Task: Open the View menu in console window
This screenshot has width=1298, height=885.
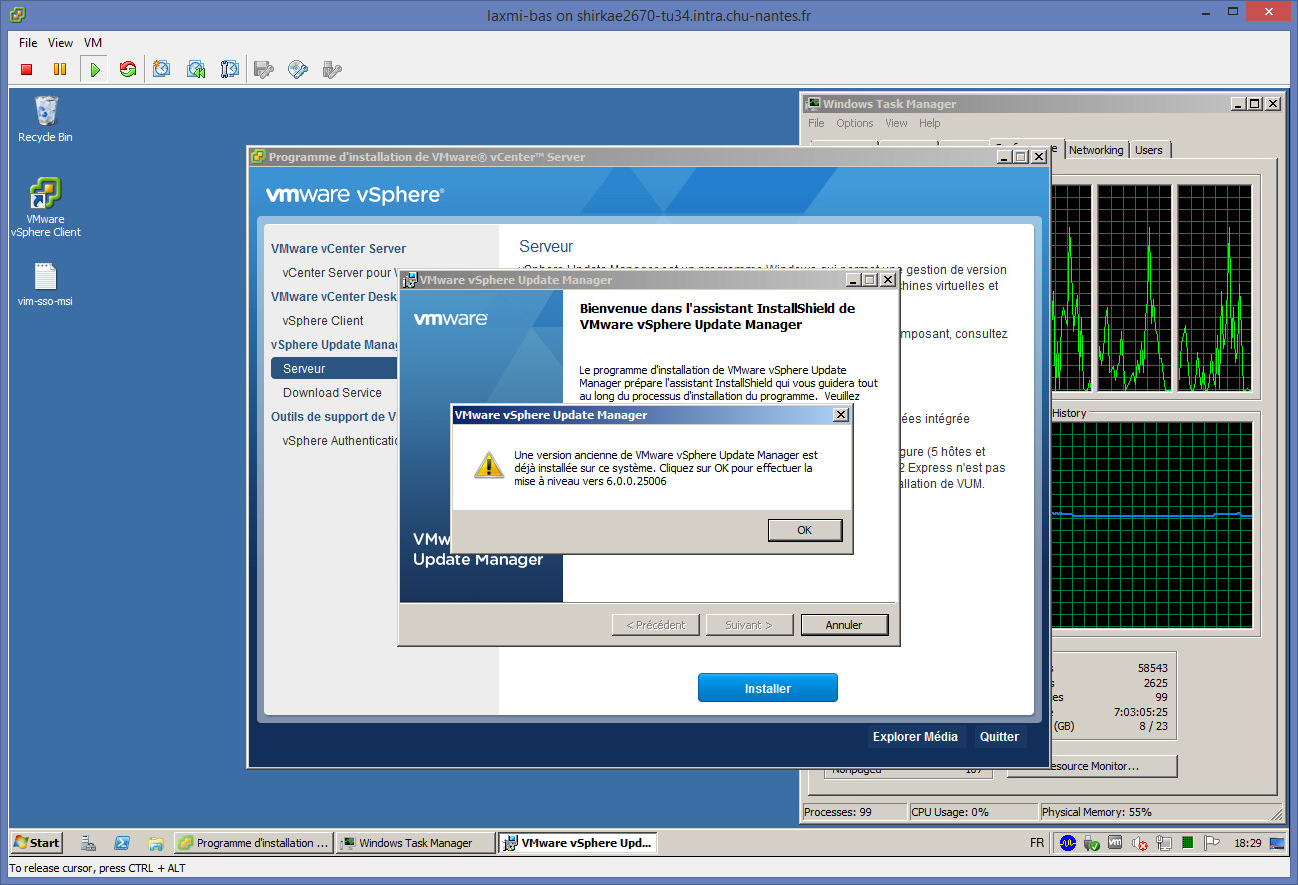Action: tap(60, 43)
